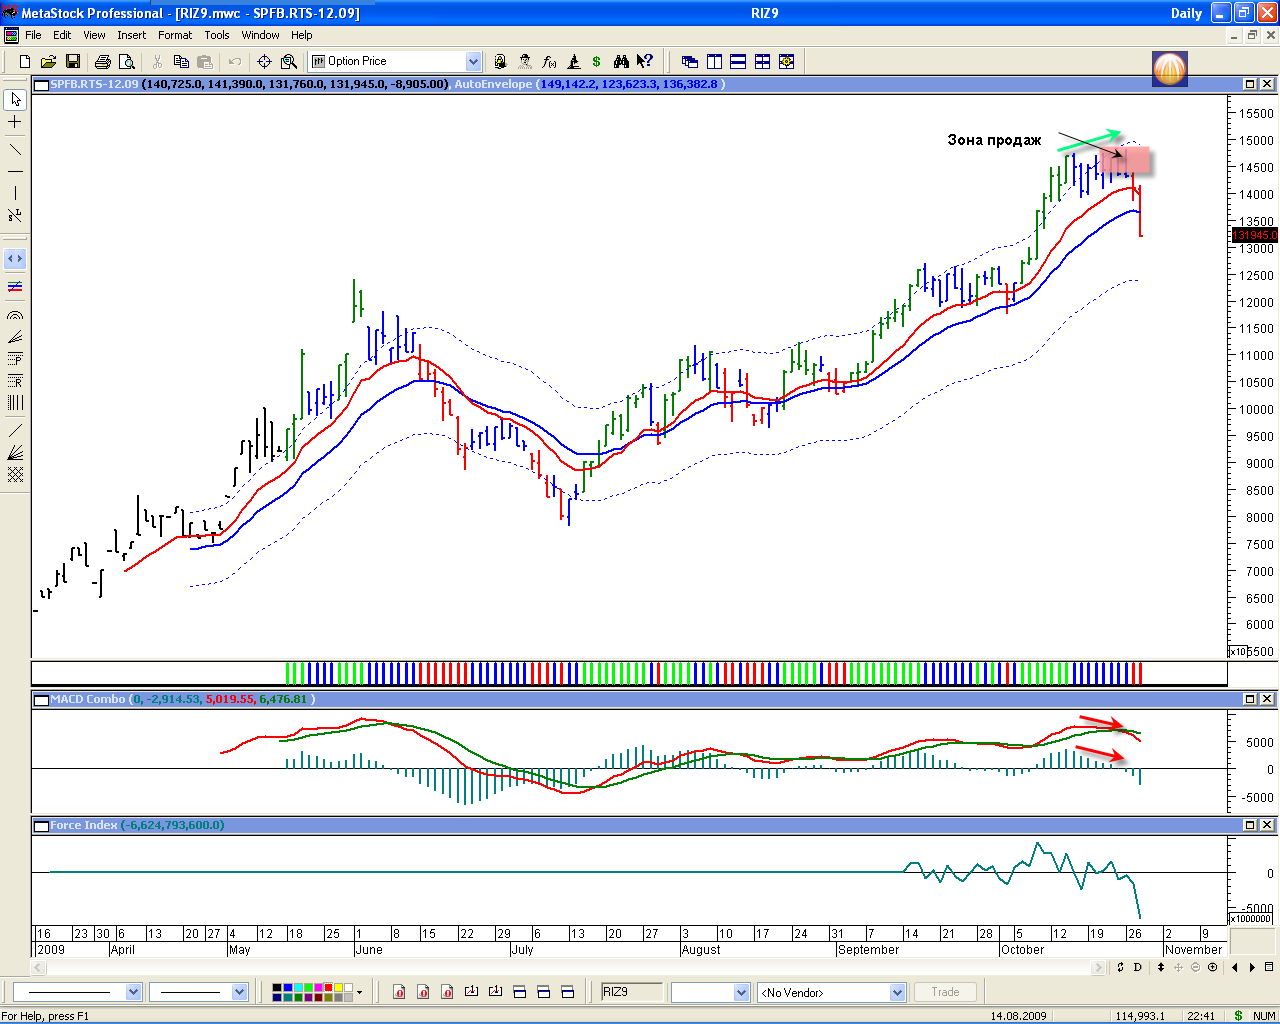
Task: Select the Horizontal Line tool
Action: pos(15,172)
